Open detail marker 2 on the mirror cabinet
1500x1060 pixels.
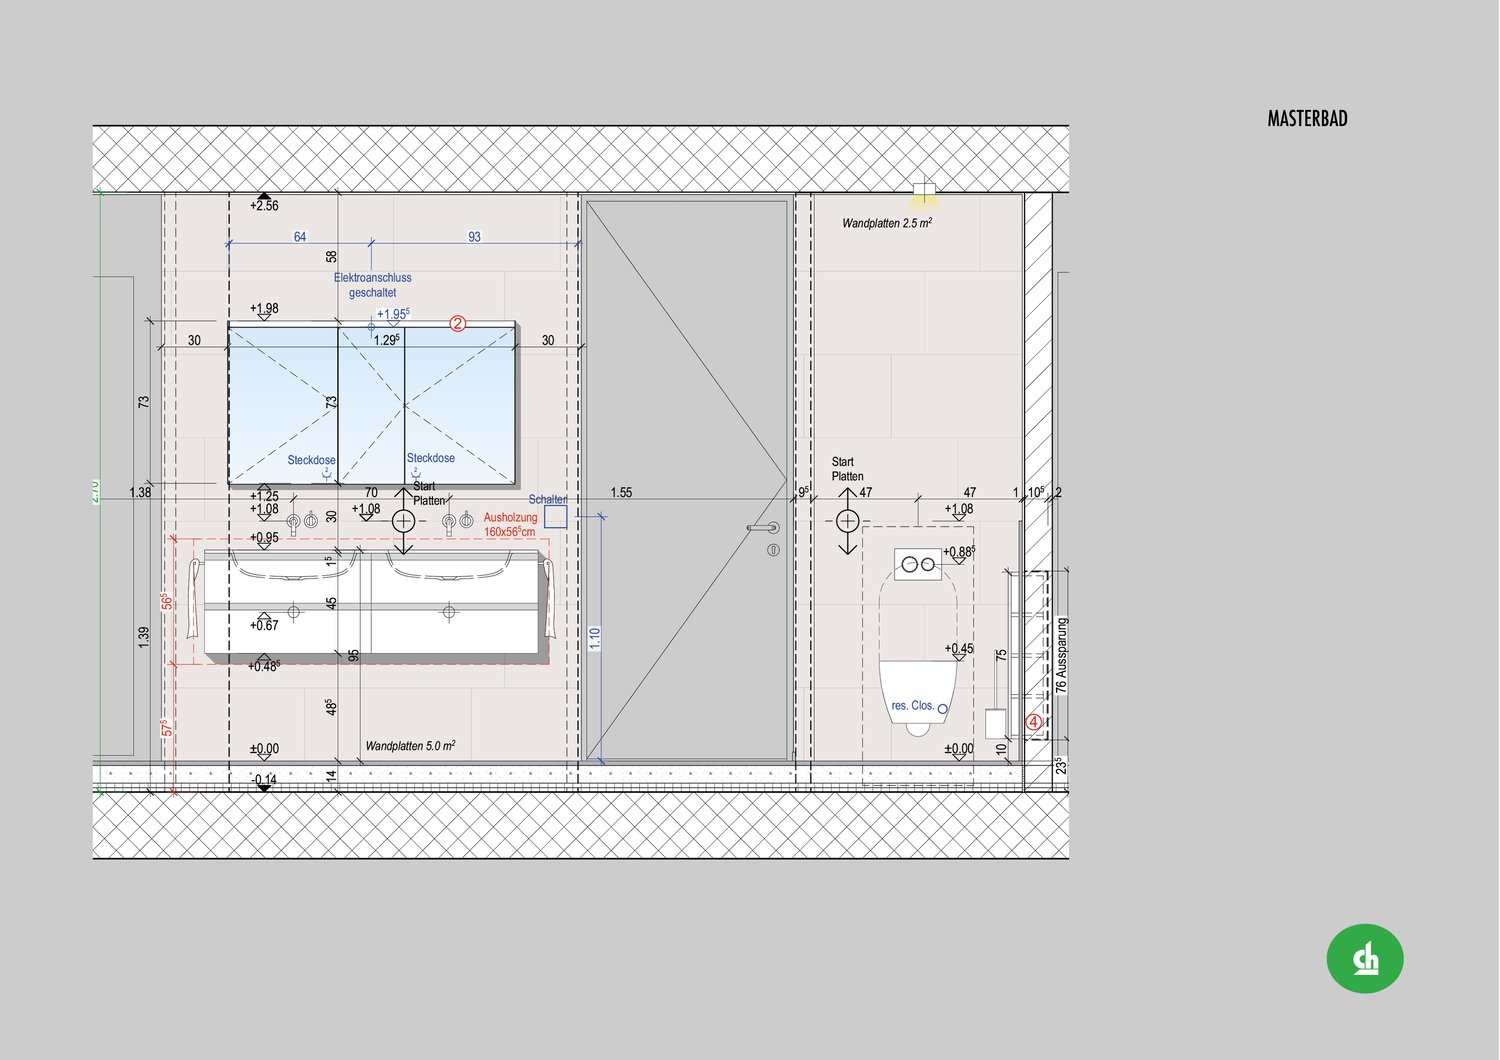457,323
